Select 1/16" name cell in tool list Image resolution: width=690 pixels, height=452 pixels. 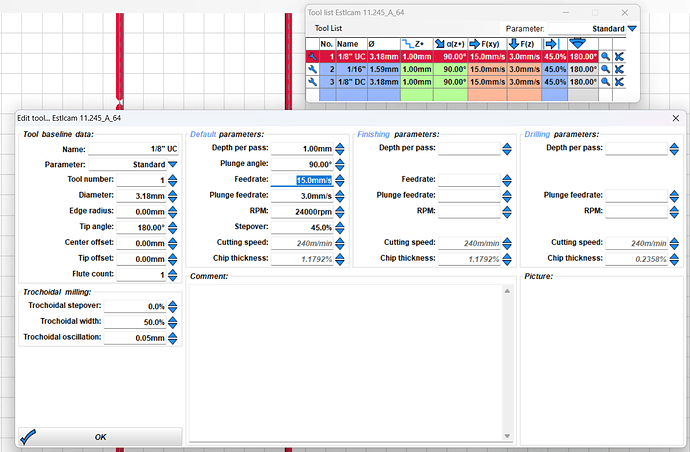pyautogui.click(x=351, y=69)
